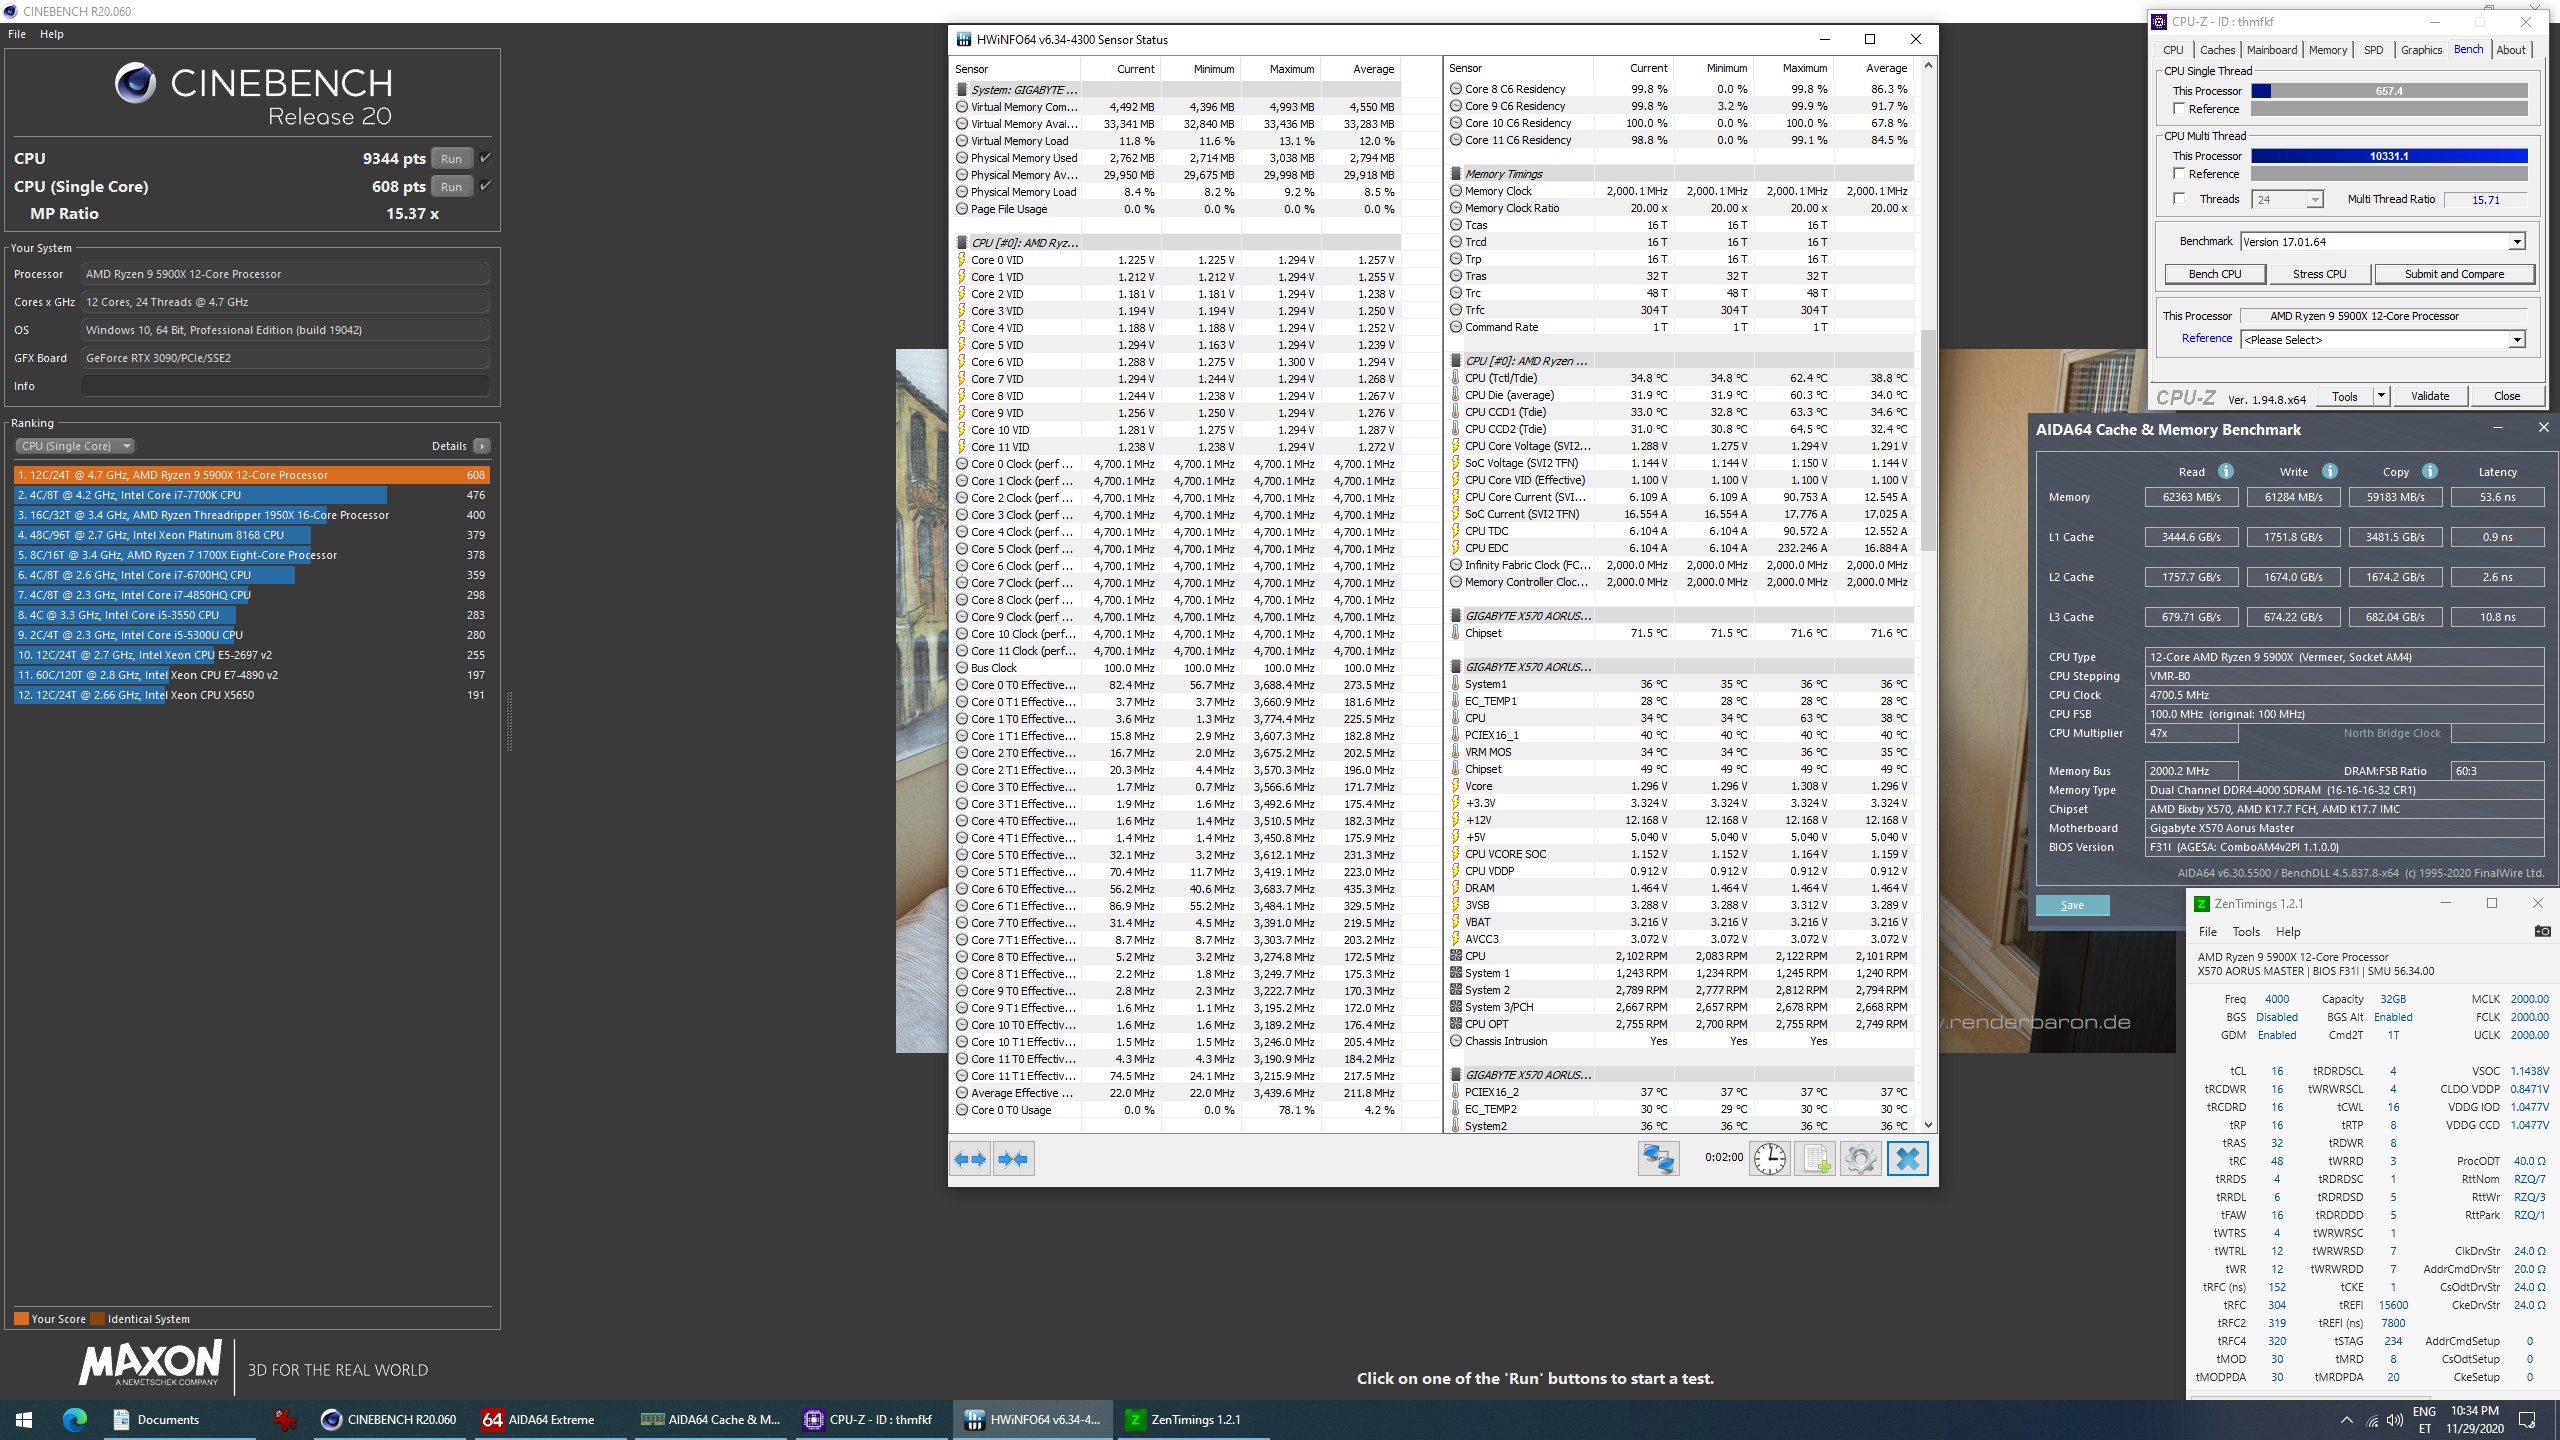Image resolution: width=2560 pixels, height=1440 pixels.
Task: Enable Reference checkbox under CPU Single Thread
Action: pyautogui.click(x=2179, y=109)
